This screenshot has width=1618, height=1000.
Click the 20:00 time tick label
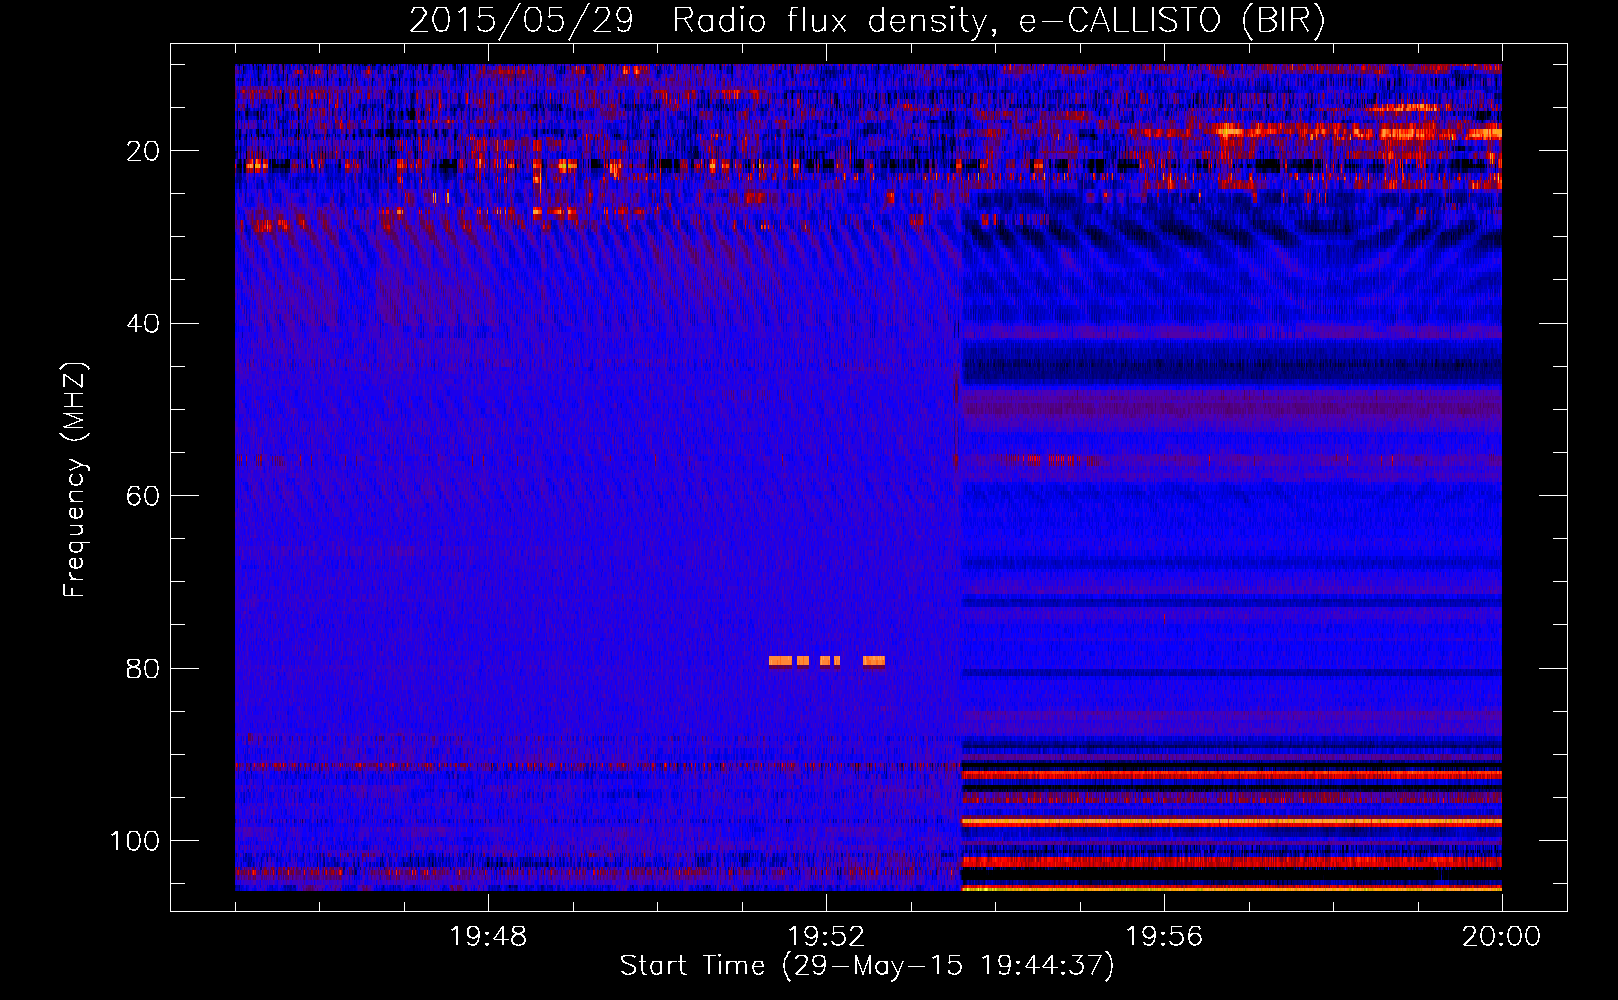point(1502,937)
